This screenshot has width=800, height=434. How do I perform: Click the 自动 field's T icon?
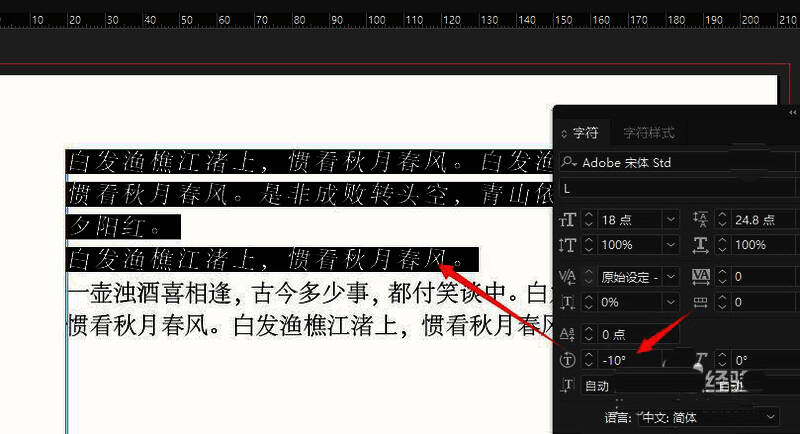(567, 386)
